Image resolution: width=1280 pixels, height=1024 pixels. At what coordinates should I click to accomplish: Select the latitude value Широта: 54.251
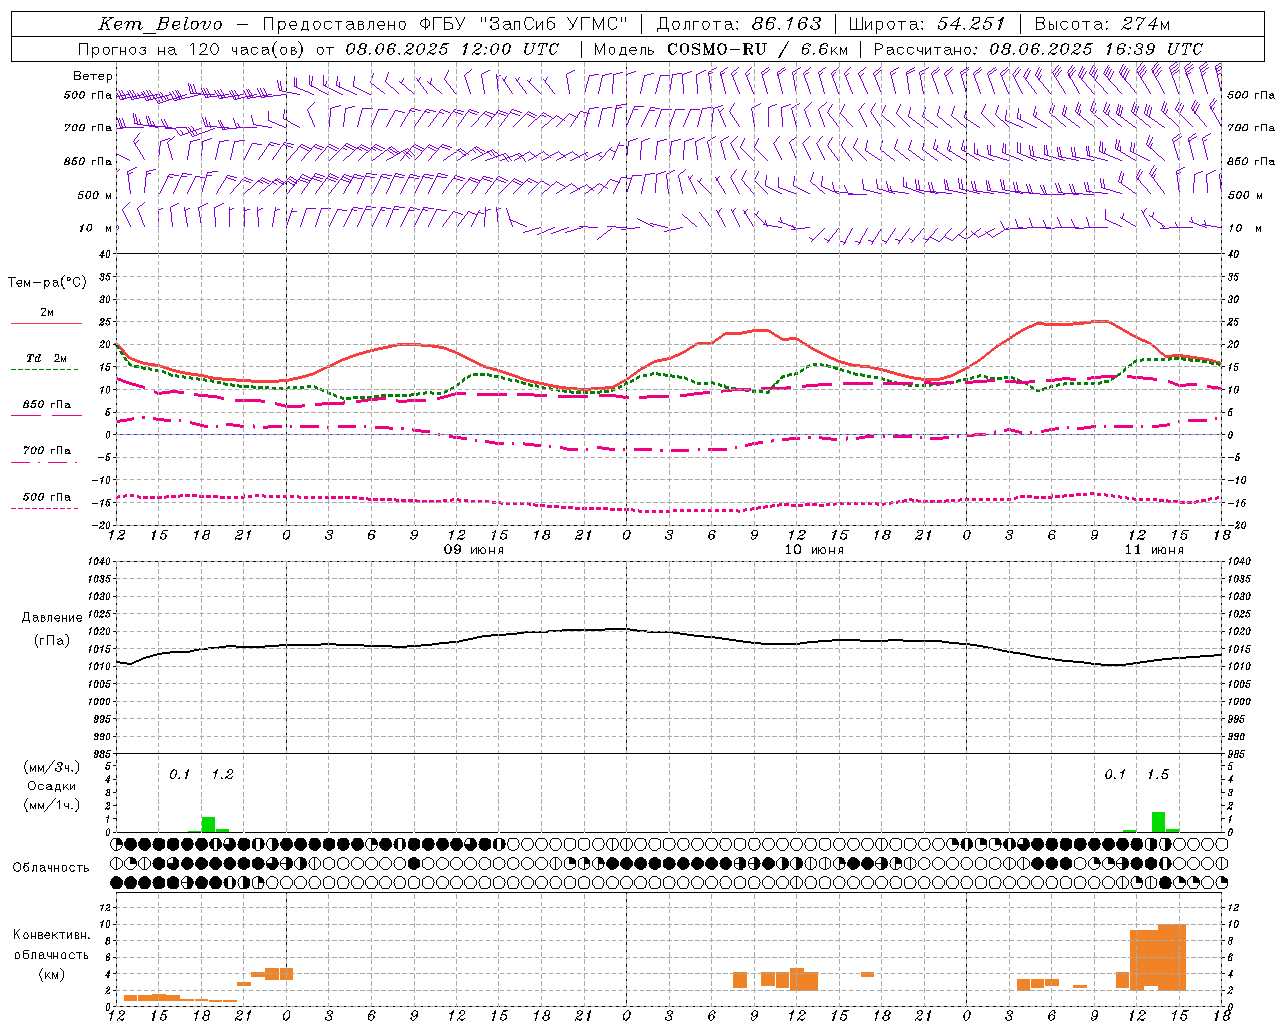click(927, 24)
